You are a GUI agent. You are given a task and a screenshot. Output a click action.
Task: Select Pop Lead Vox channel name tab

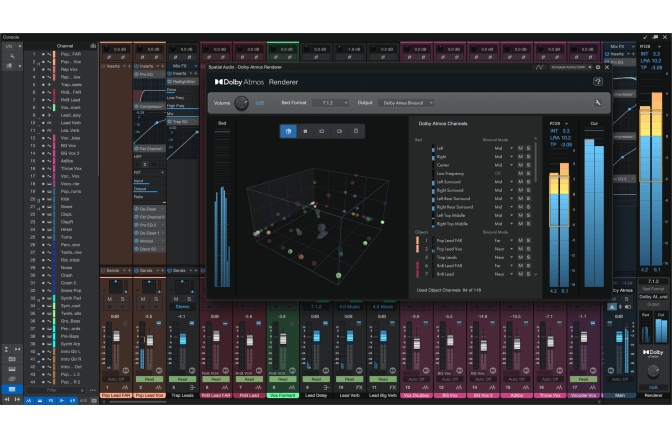[x=150, y=395]
